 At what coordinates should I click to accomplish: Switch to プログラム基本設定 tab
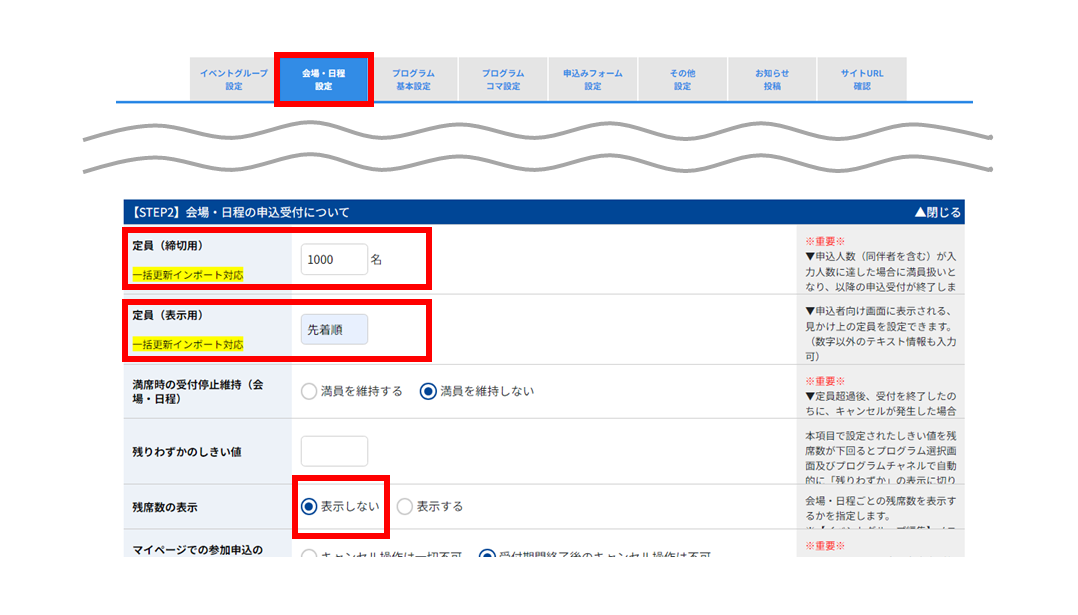[x=413, y=79]
